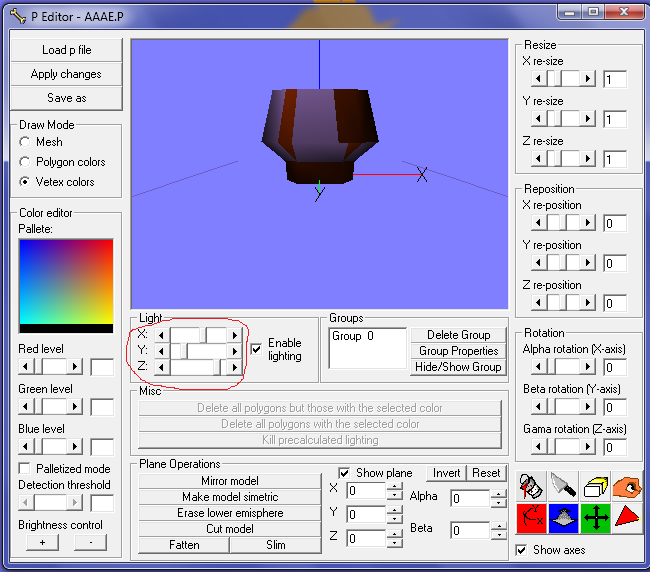The image size is (650, 572).
Task: Toggle Show plane checkbox
Action: [x=344, y=473]
